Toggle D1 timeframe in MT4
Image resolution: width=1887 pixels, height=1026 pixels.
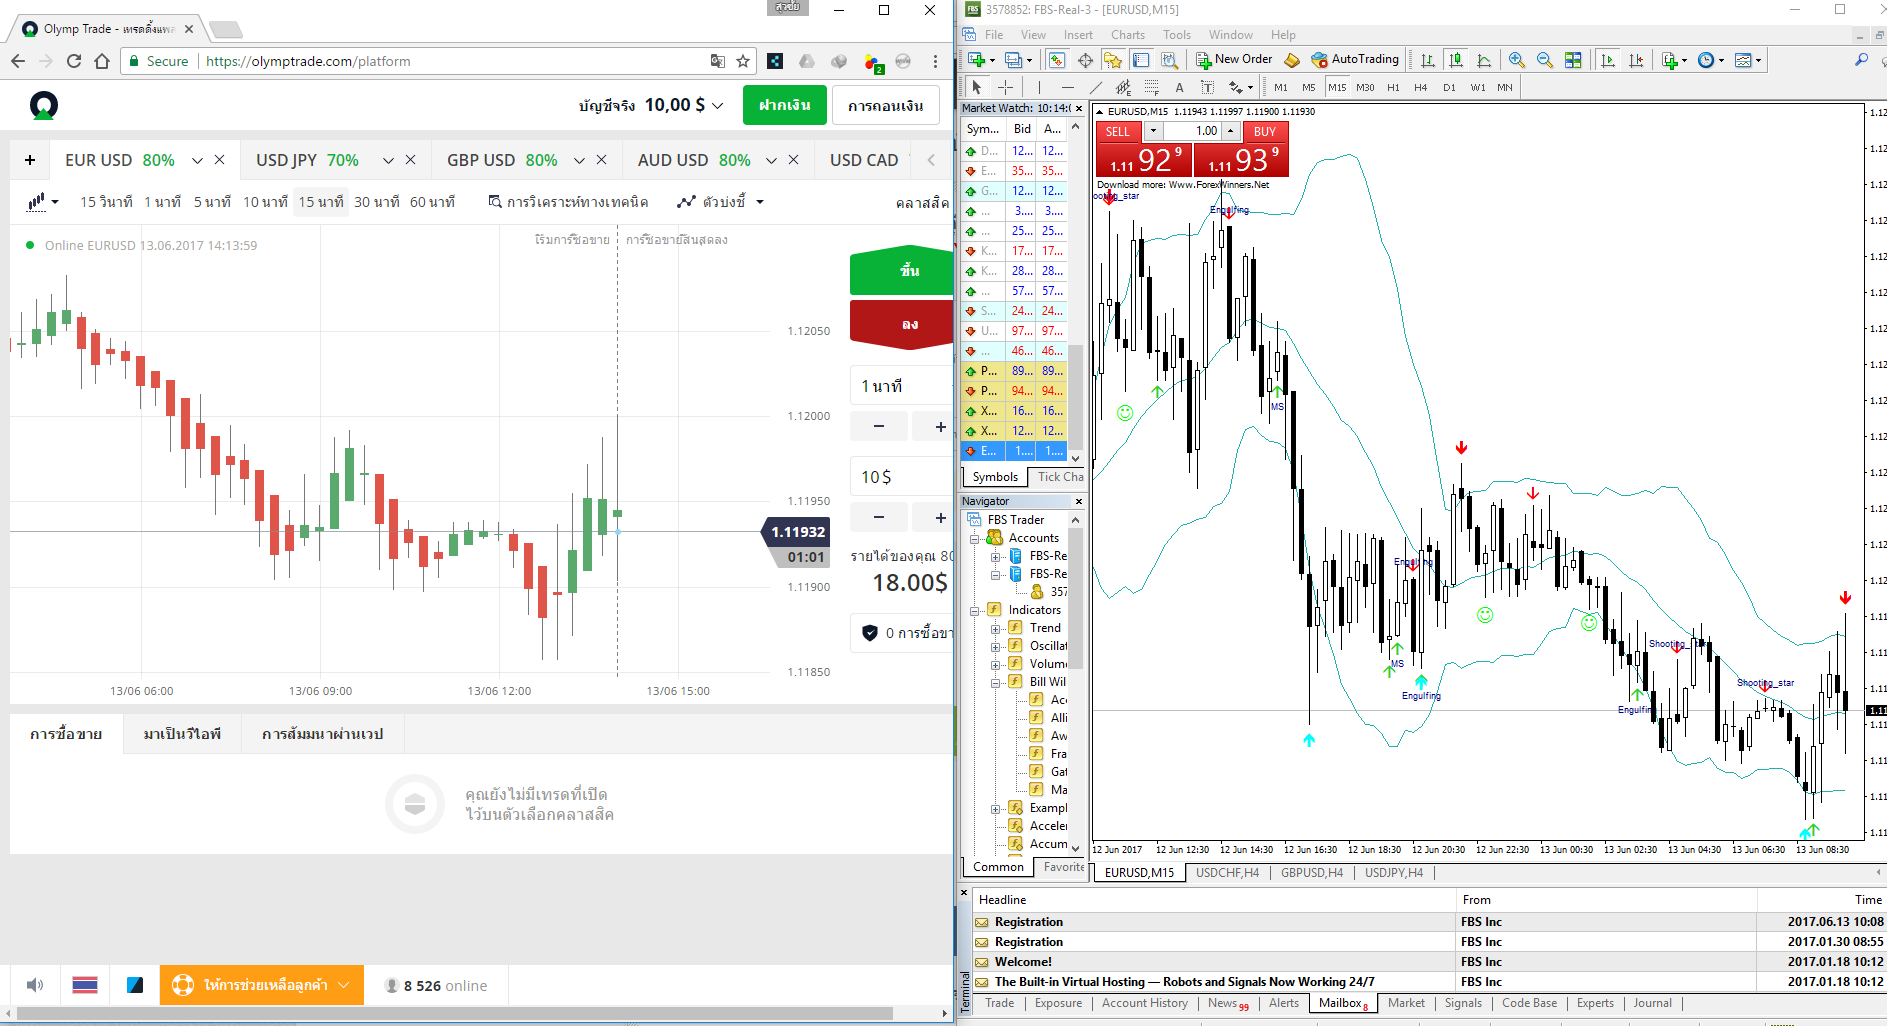tap(1449, 87)
